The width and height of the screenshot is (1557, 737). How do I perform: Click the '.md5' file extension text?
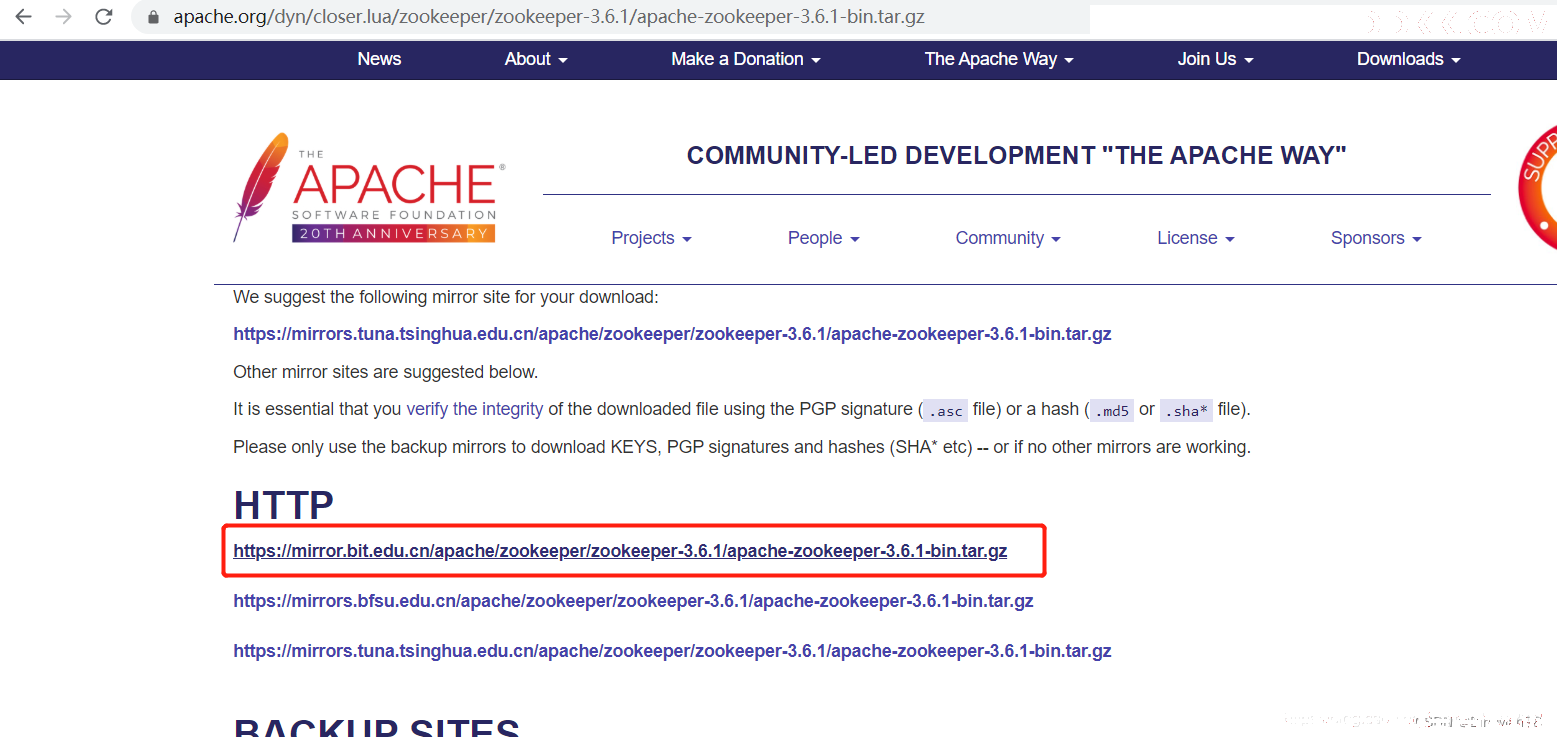1110,410
